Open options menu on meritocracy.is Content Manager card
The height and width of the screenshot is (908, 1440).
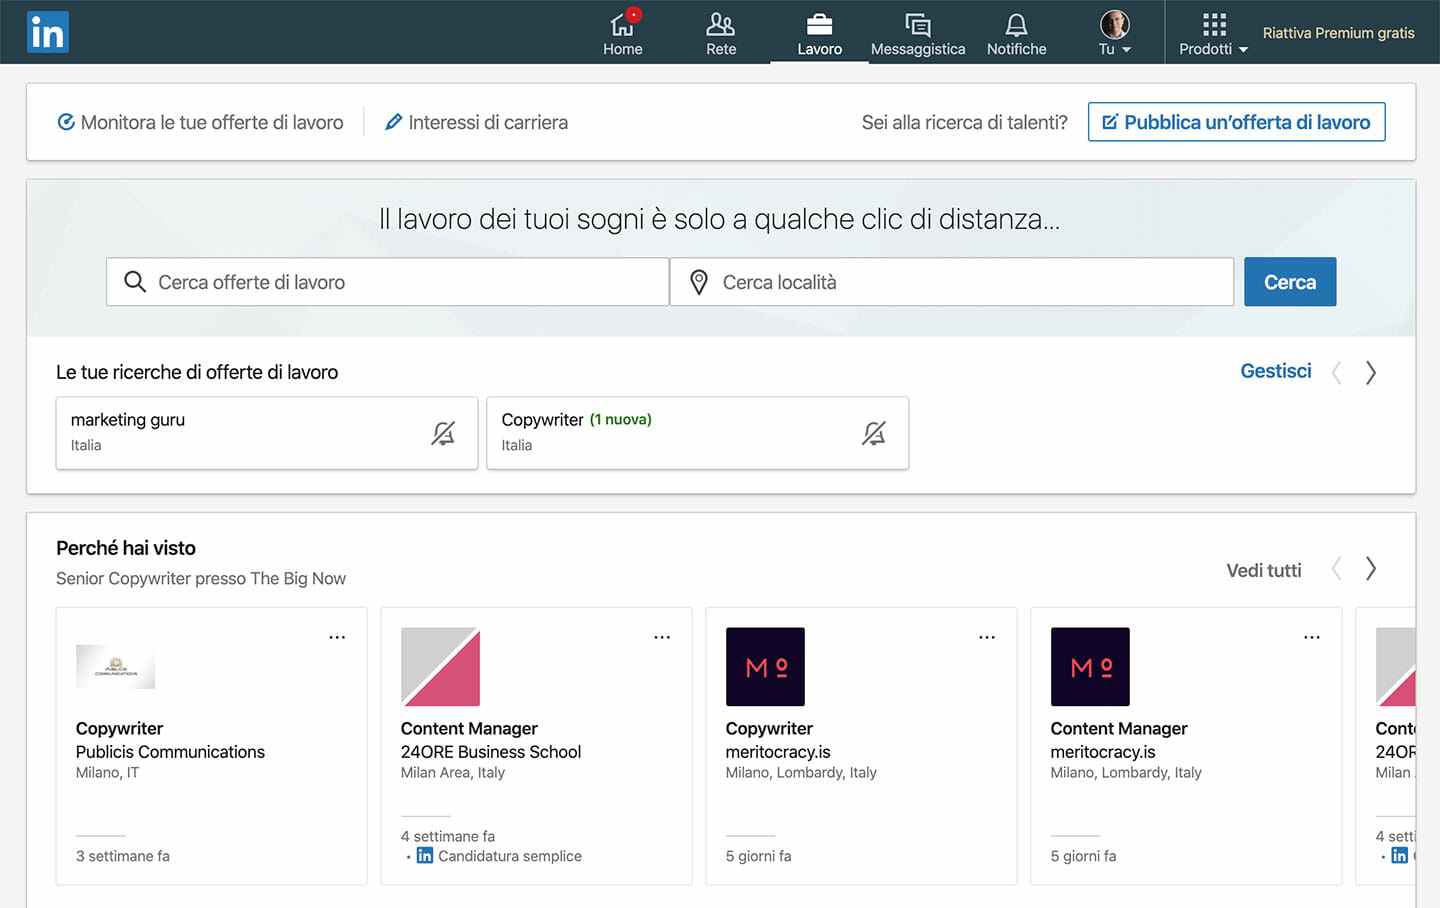point(1312,637)
